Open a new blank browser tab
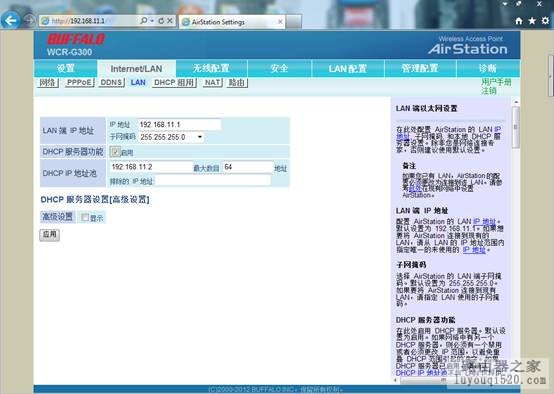Screen dimensions: 554x394 tap(294, 22)
